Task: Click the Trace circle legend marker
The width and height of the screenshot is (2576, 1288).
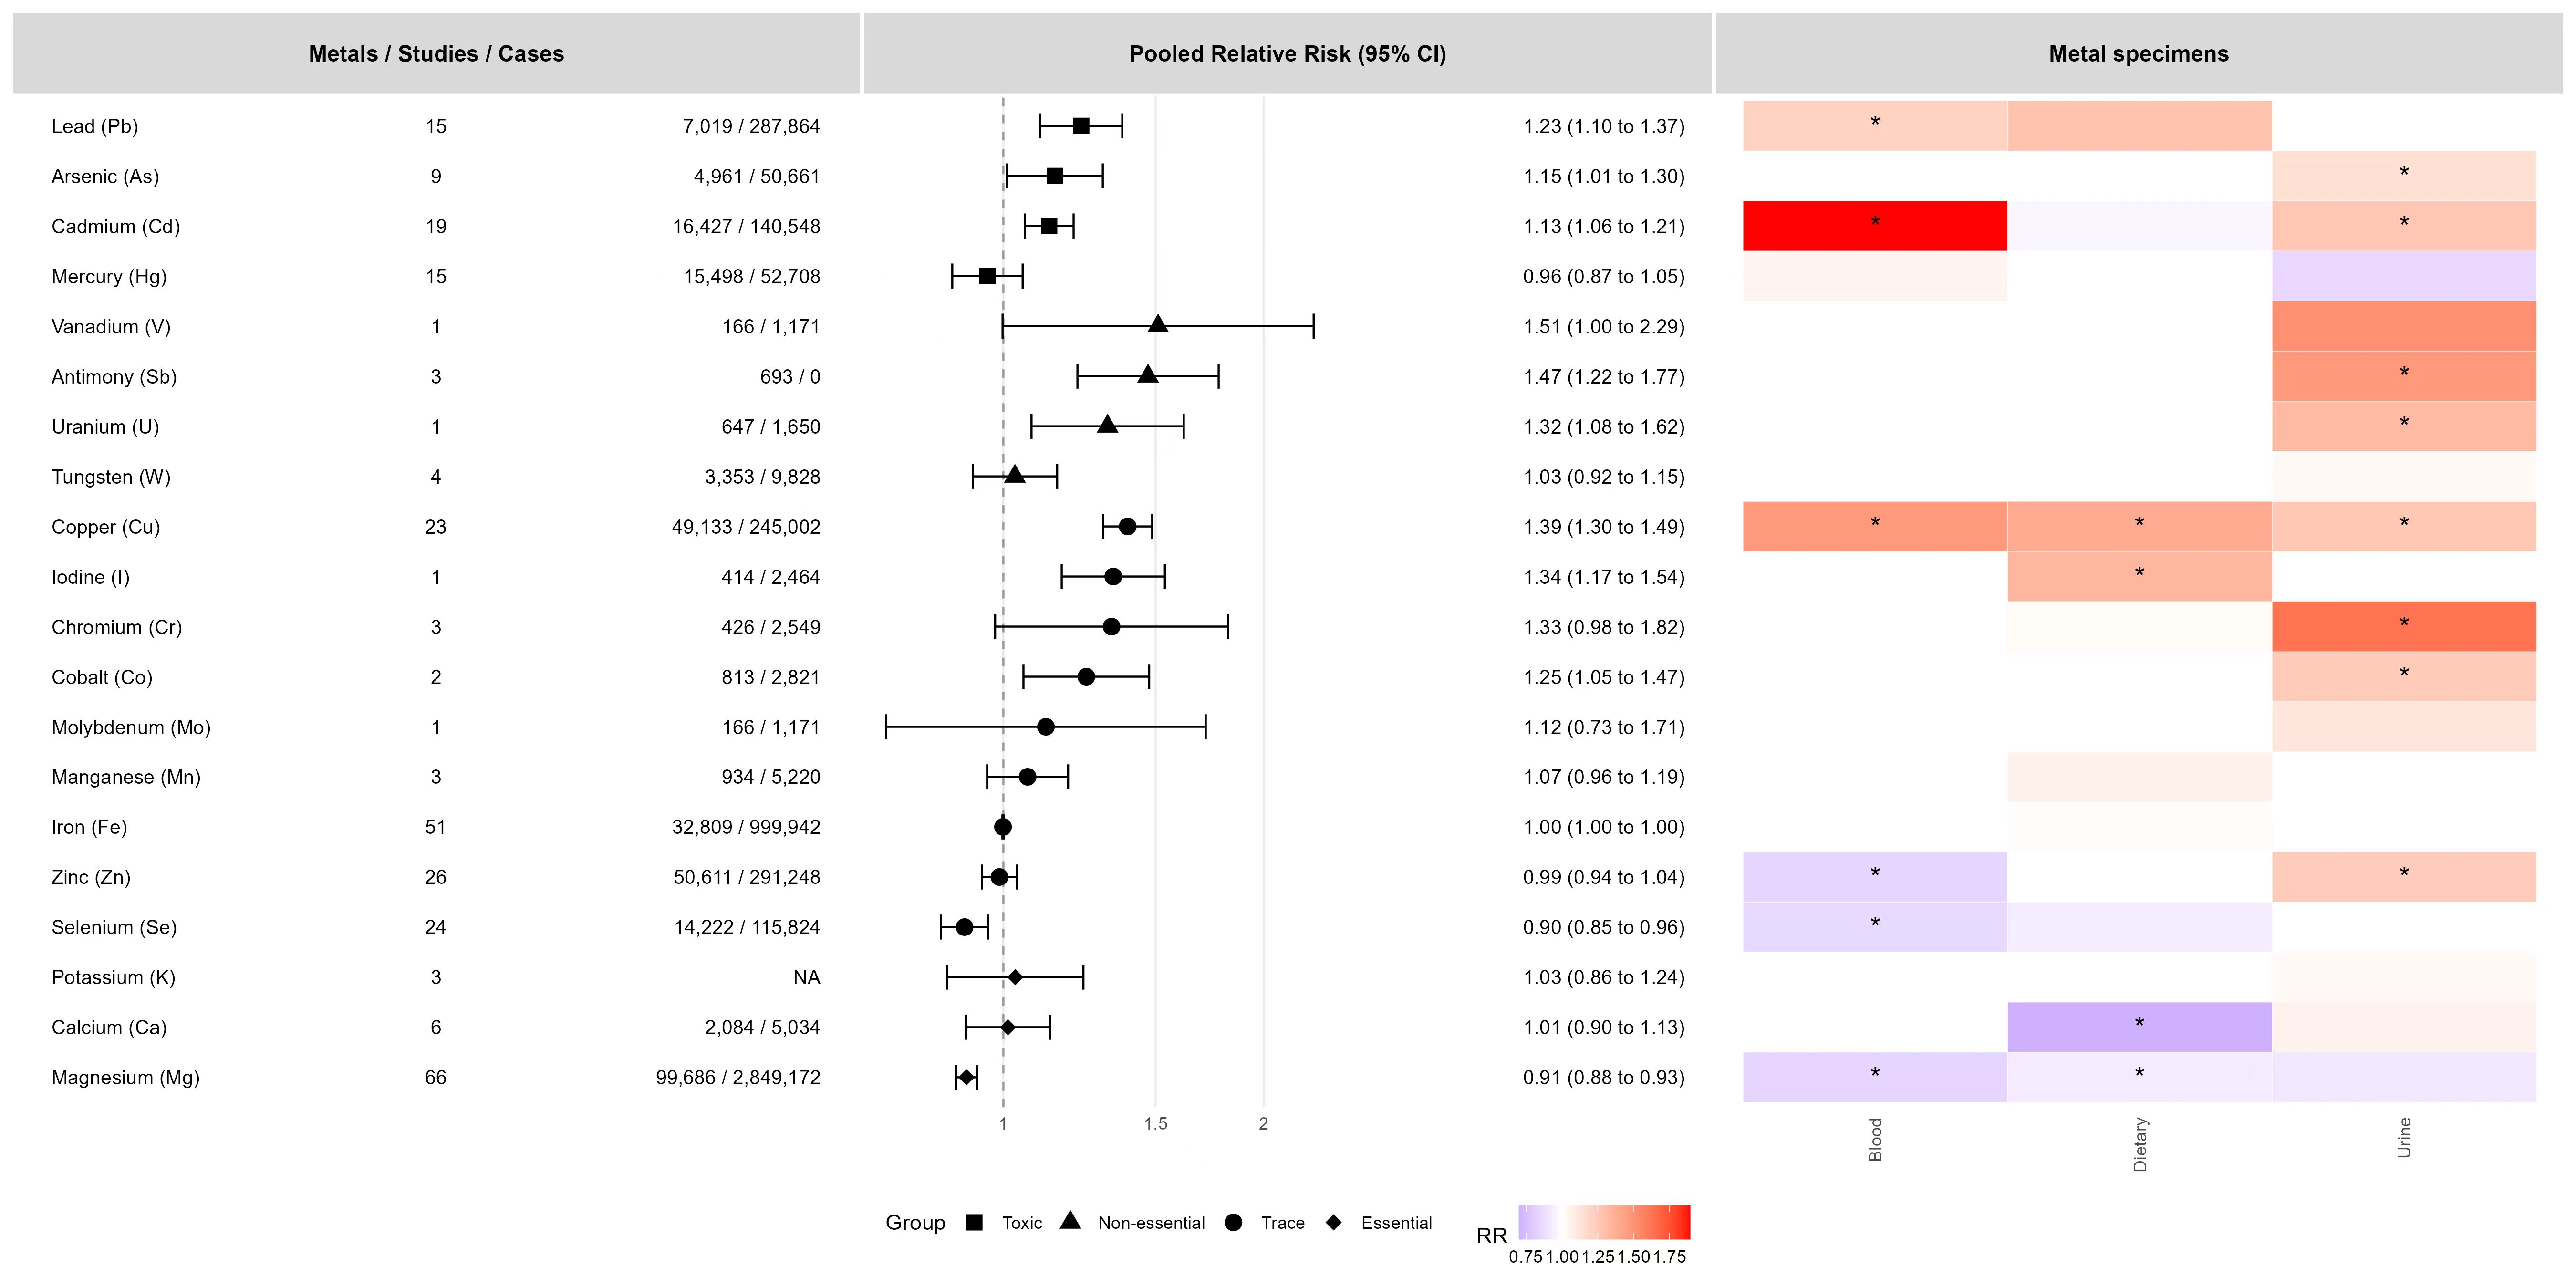Action: pos(1233,1222)
